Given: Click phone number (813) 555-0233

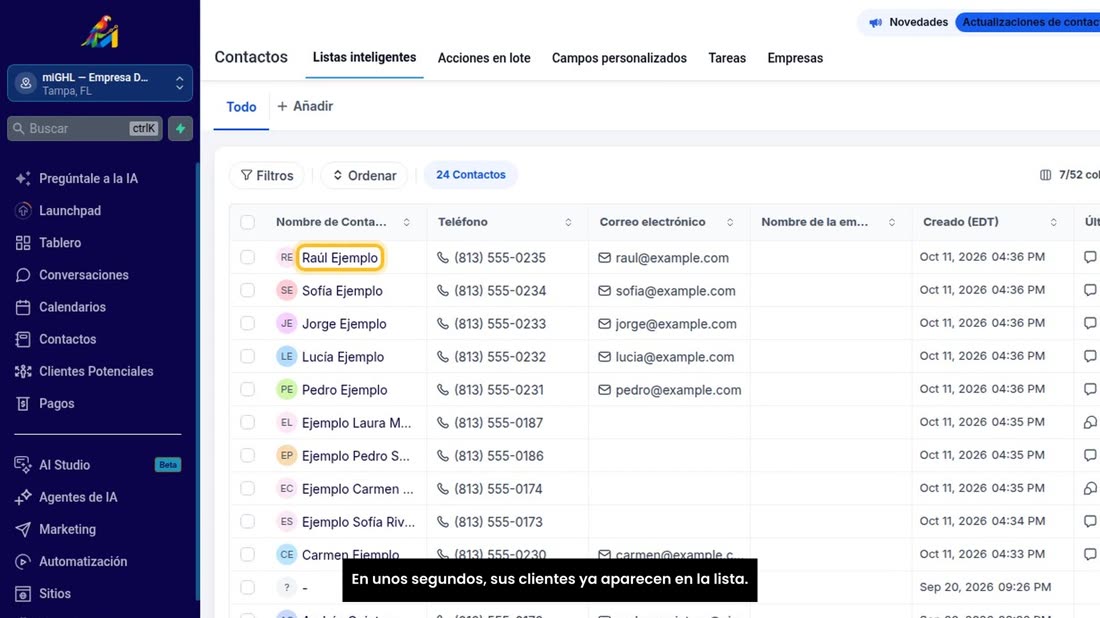Looking at the screenshot, I should click(499, 323).
